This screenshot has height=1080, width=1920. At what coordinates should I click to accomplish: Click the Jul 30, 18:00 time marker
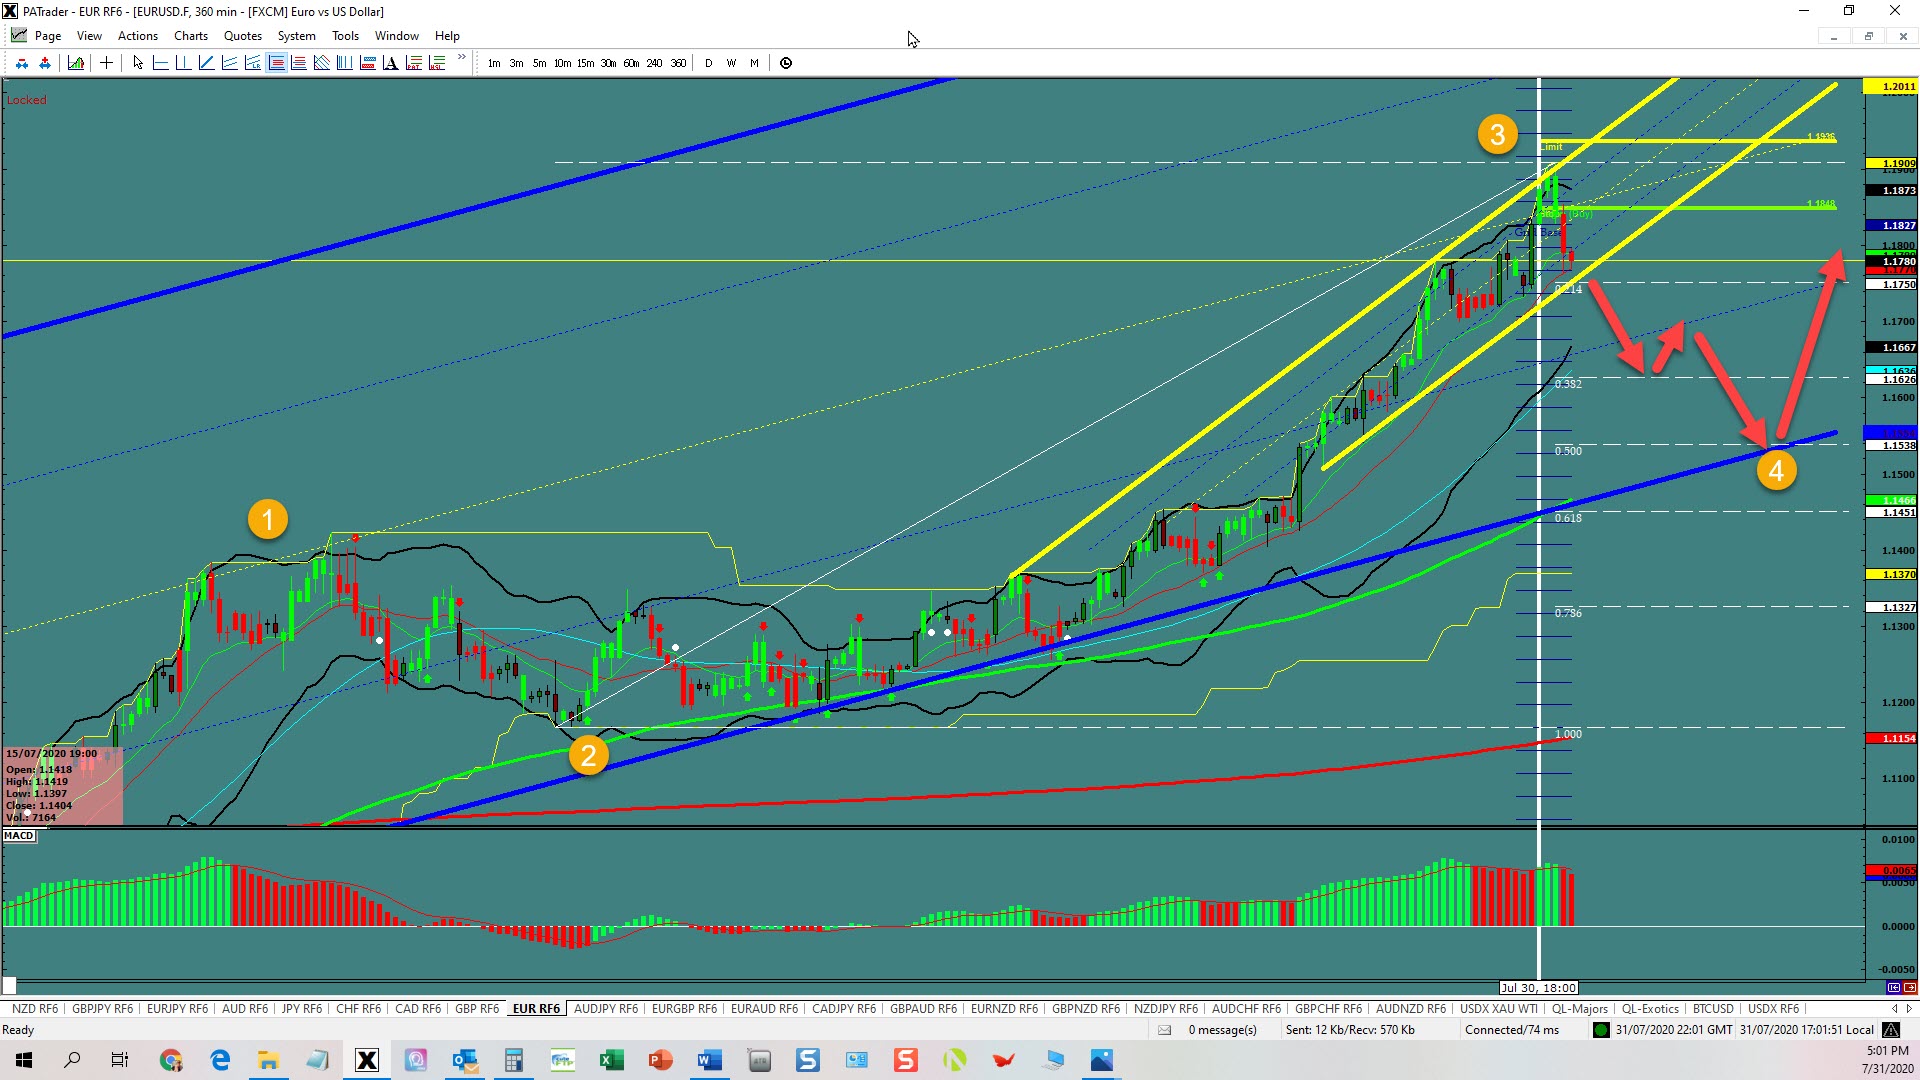(1539, 988)
